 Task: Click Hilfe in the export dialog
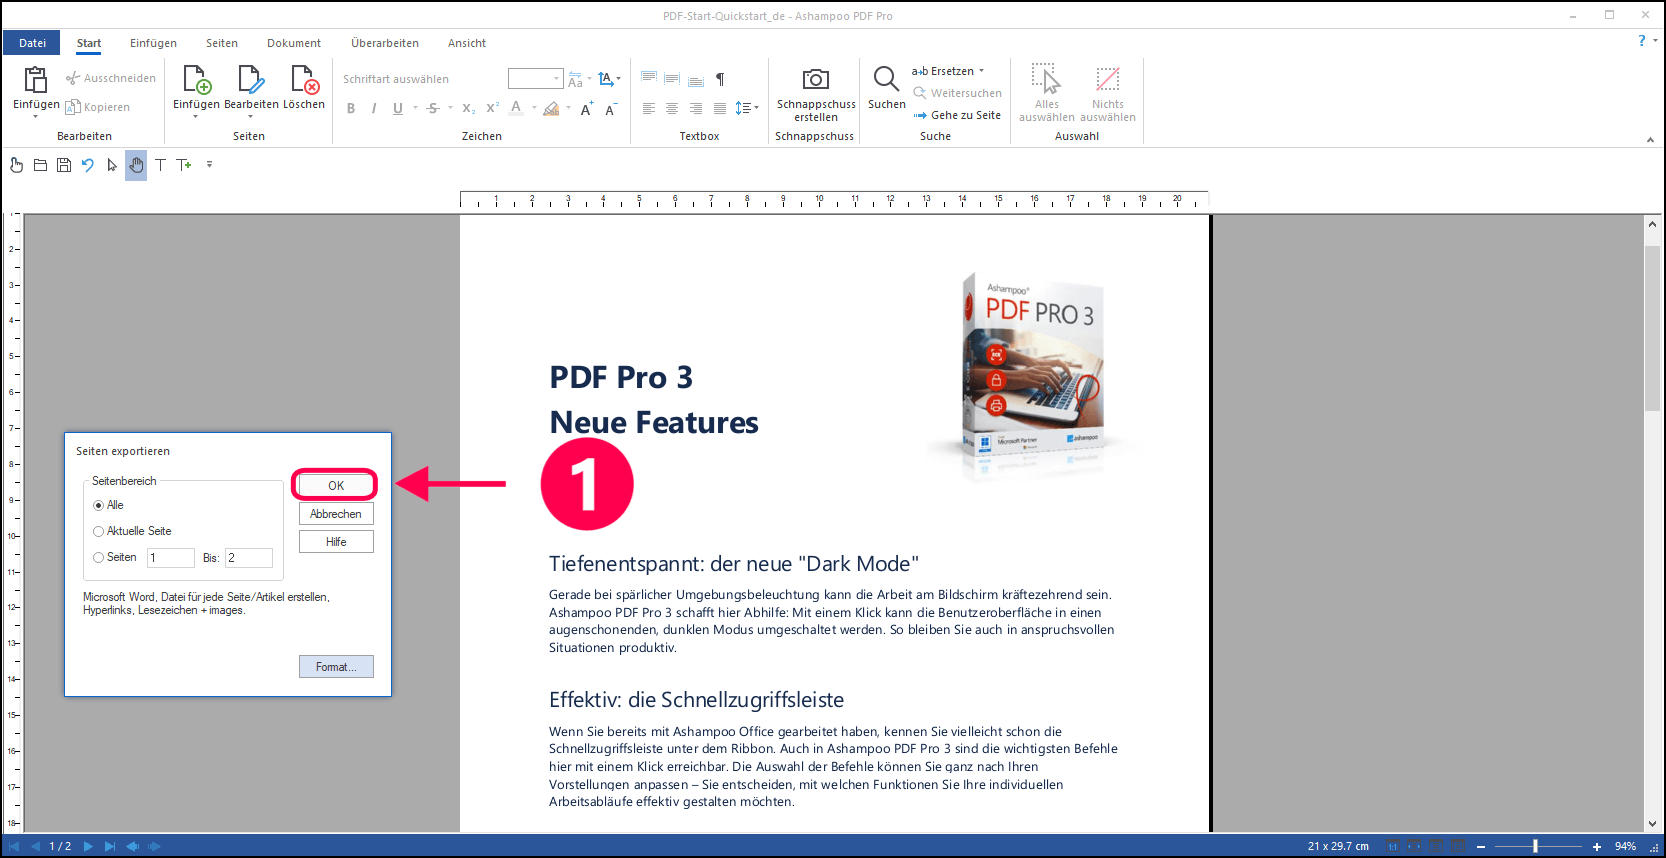(336, 542)
